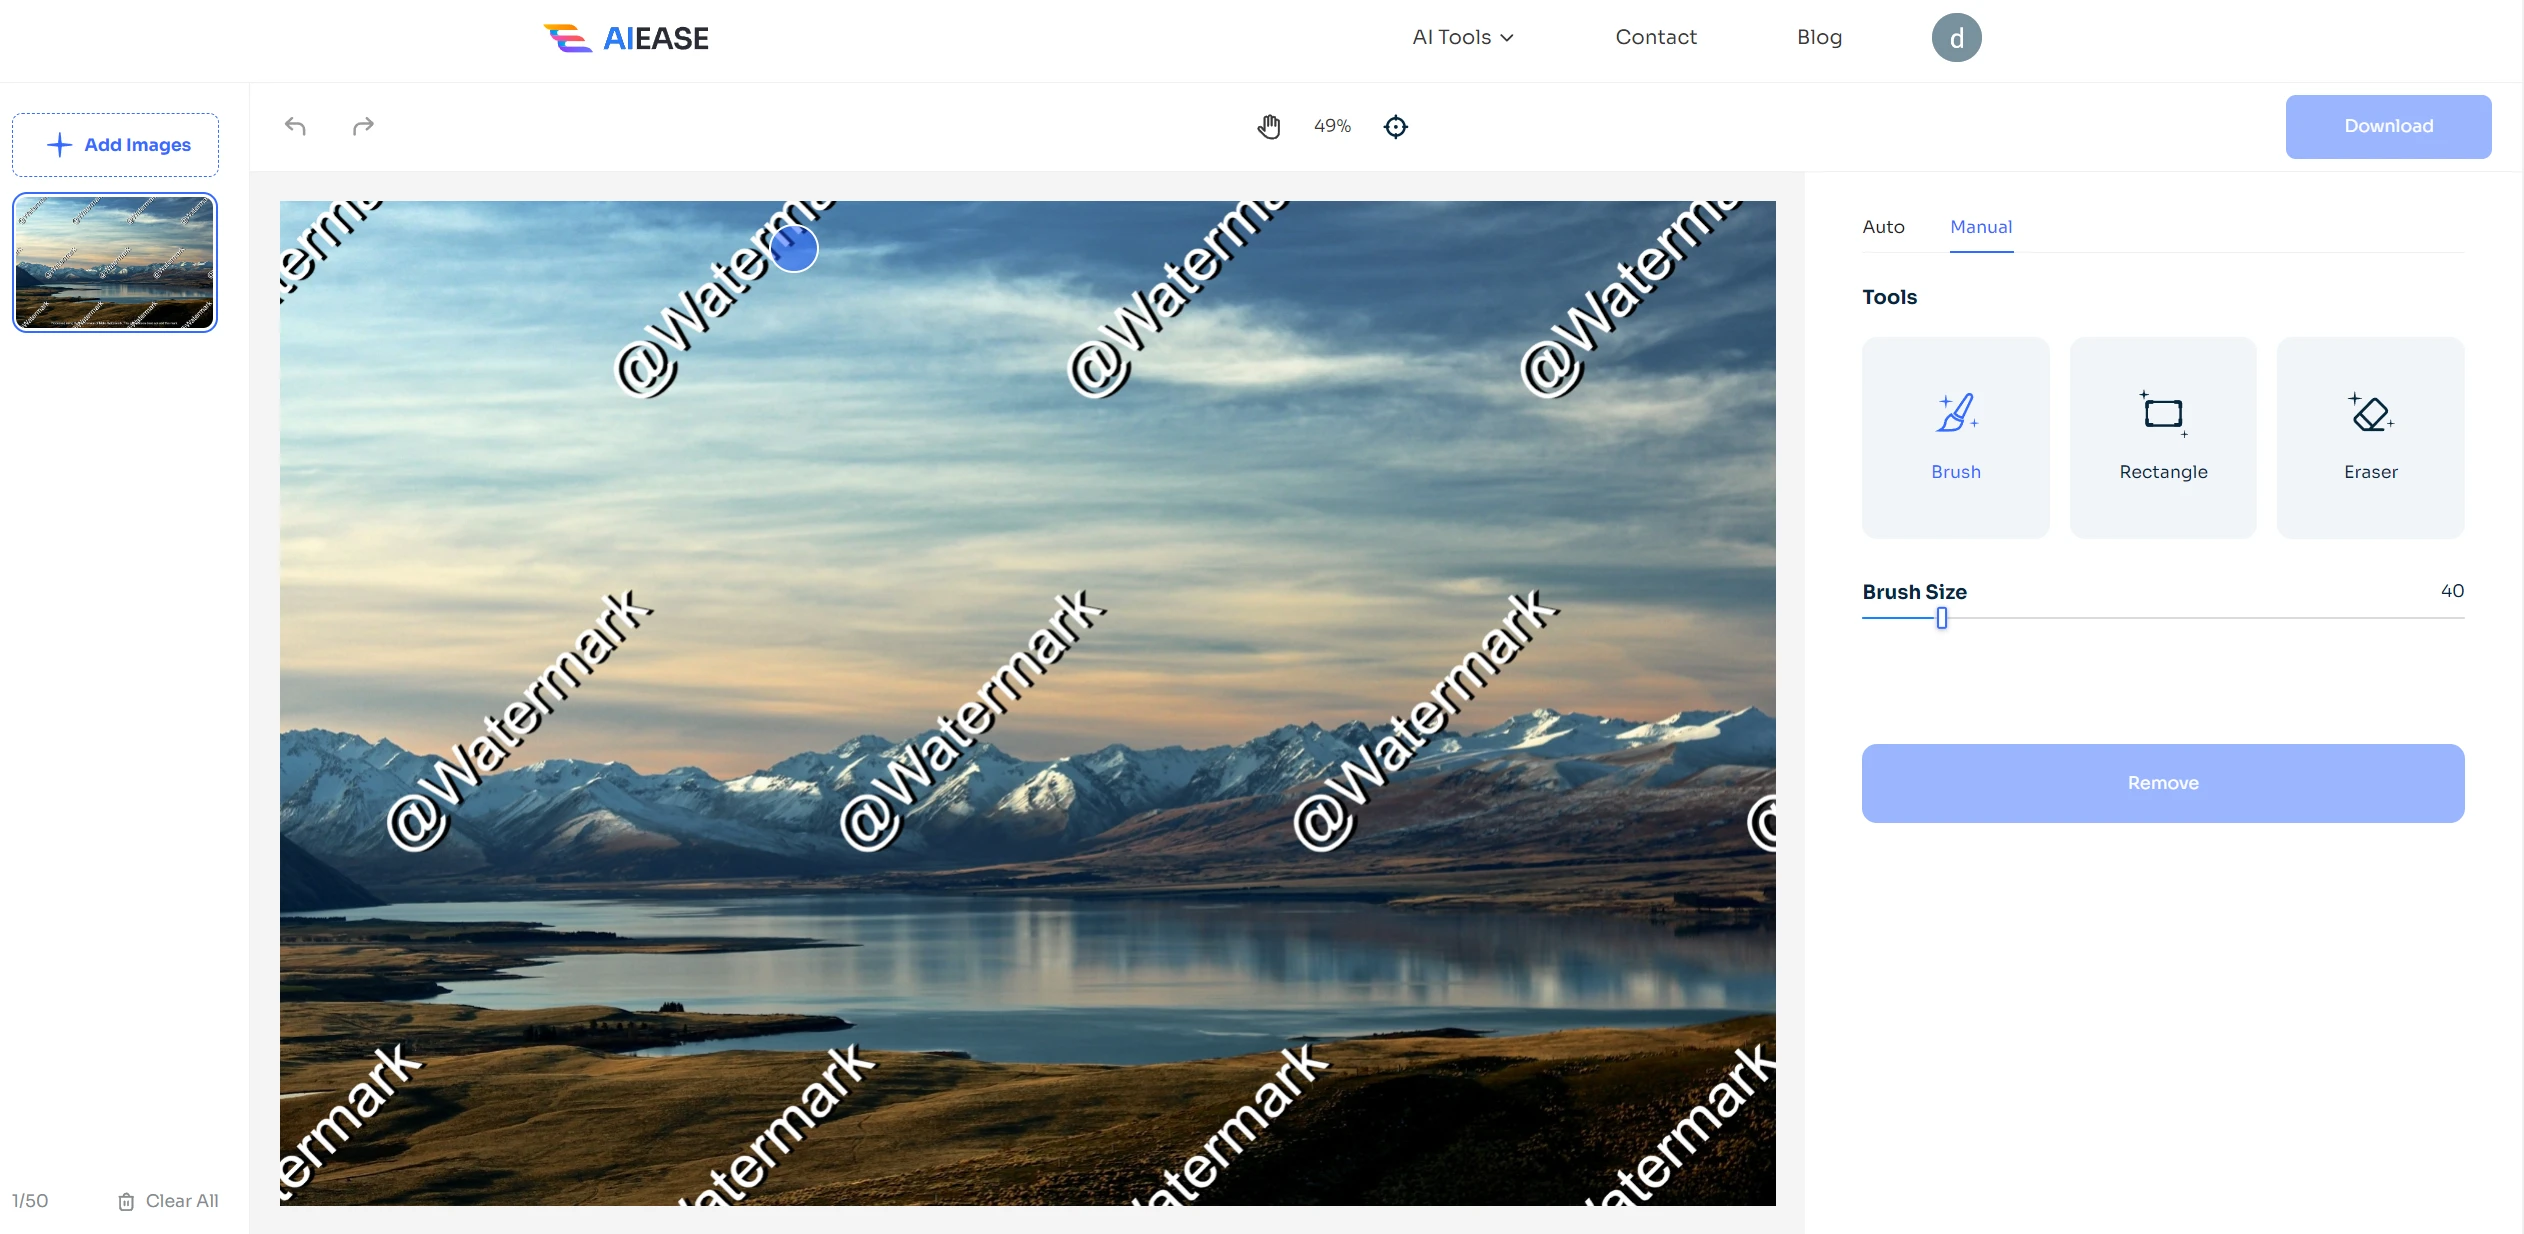
Task: Click the undo arrow icon
Action: coord(295,126)
